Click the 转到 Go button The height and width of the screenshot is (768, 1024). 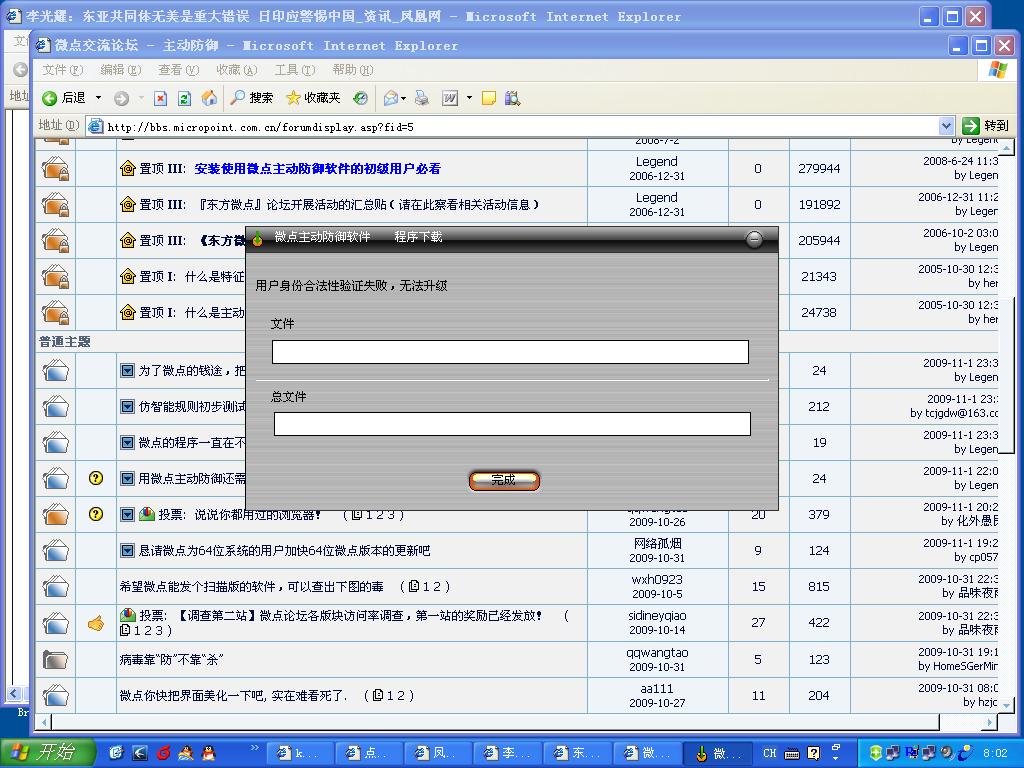click(x=986, y=126)
